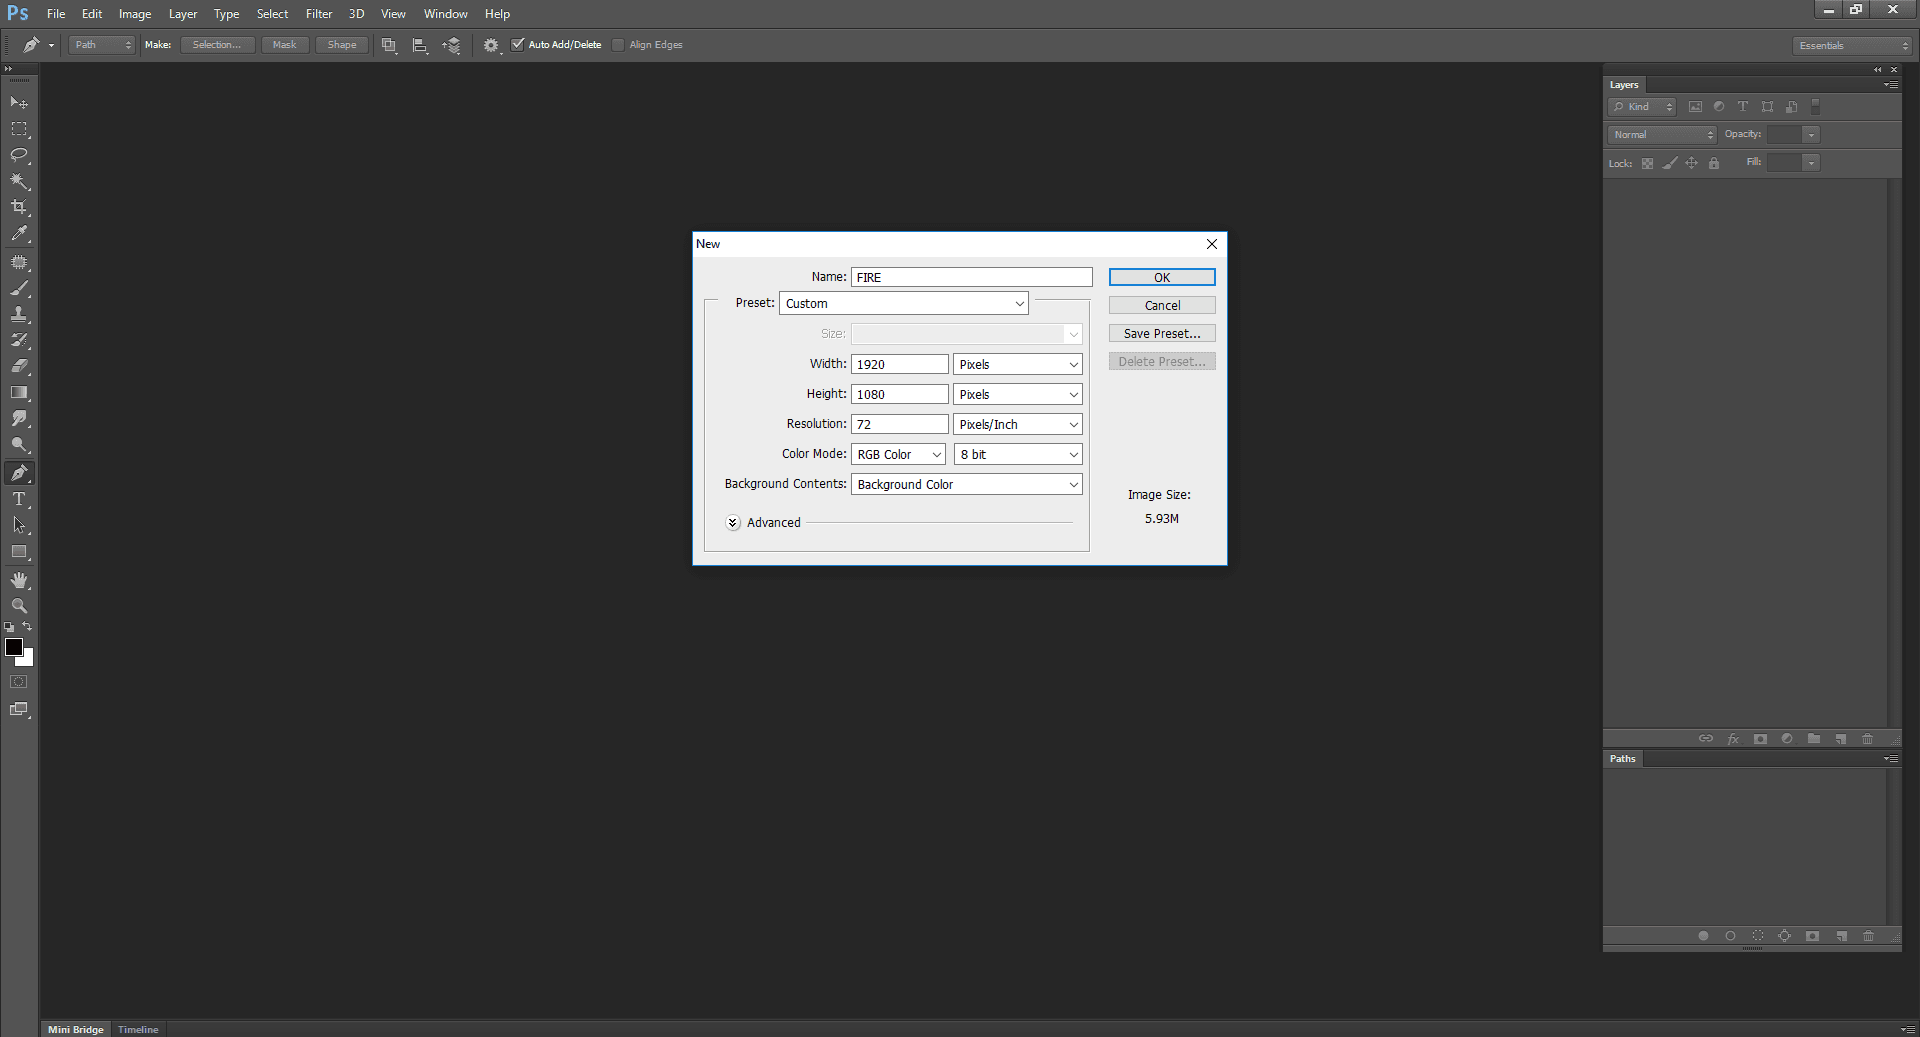Switch to the Mini Bridge tab
This screenshot has height=1037, width=1920.
coord(75,1029)
